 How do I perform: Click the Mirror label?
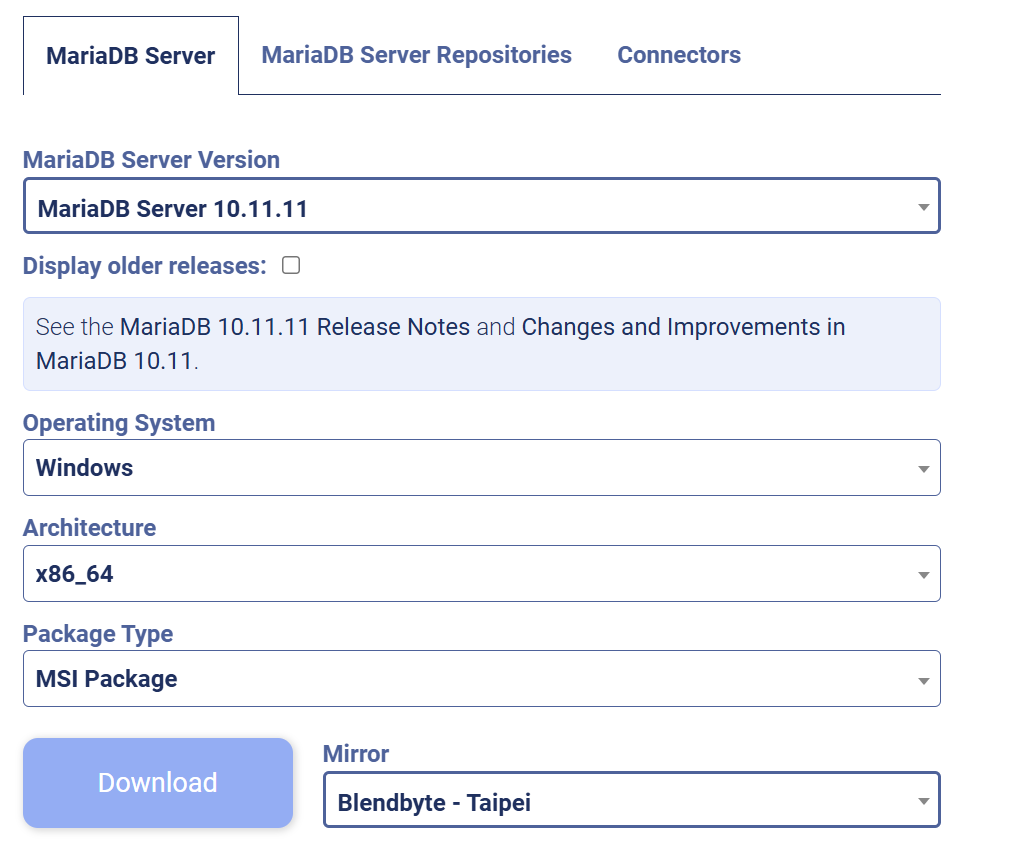[x=356, y=754]
